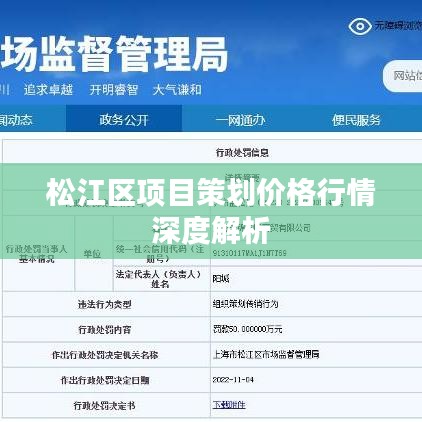Click the 行政处罚信息 table heading
This screenshot has height=422, width=422.
tap(242, 153)
